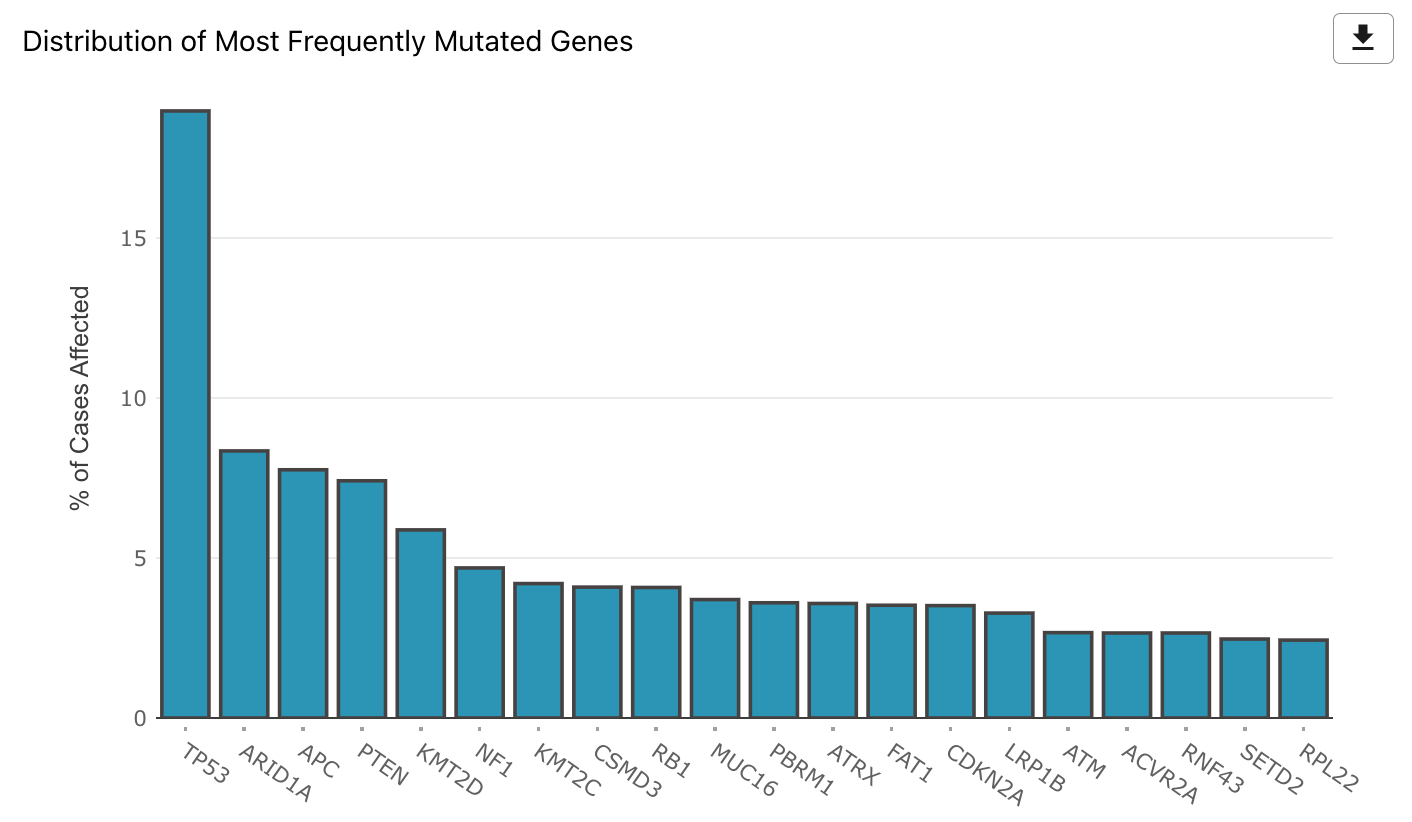Viewport: 1412px width, 822px height.
Task: Click the download chart icon
Action: 1362,39
